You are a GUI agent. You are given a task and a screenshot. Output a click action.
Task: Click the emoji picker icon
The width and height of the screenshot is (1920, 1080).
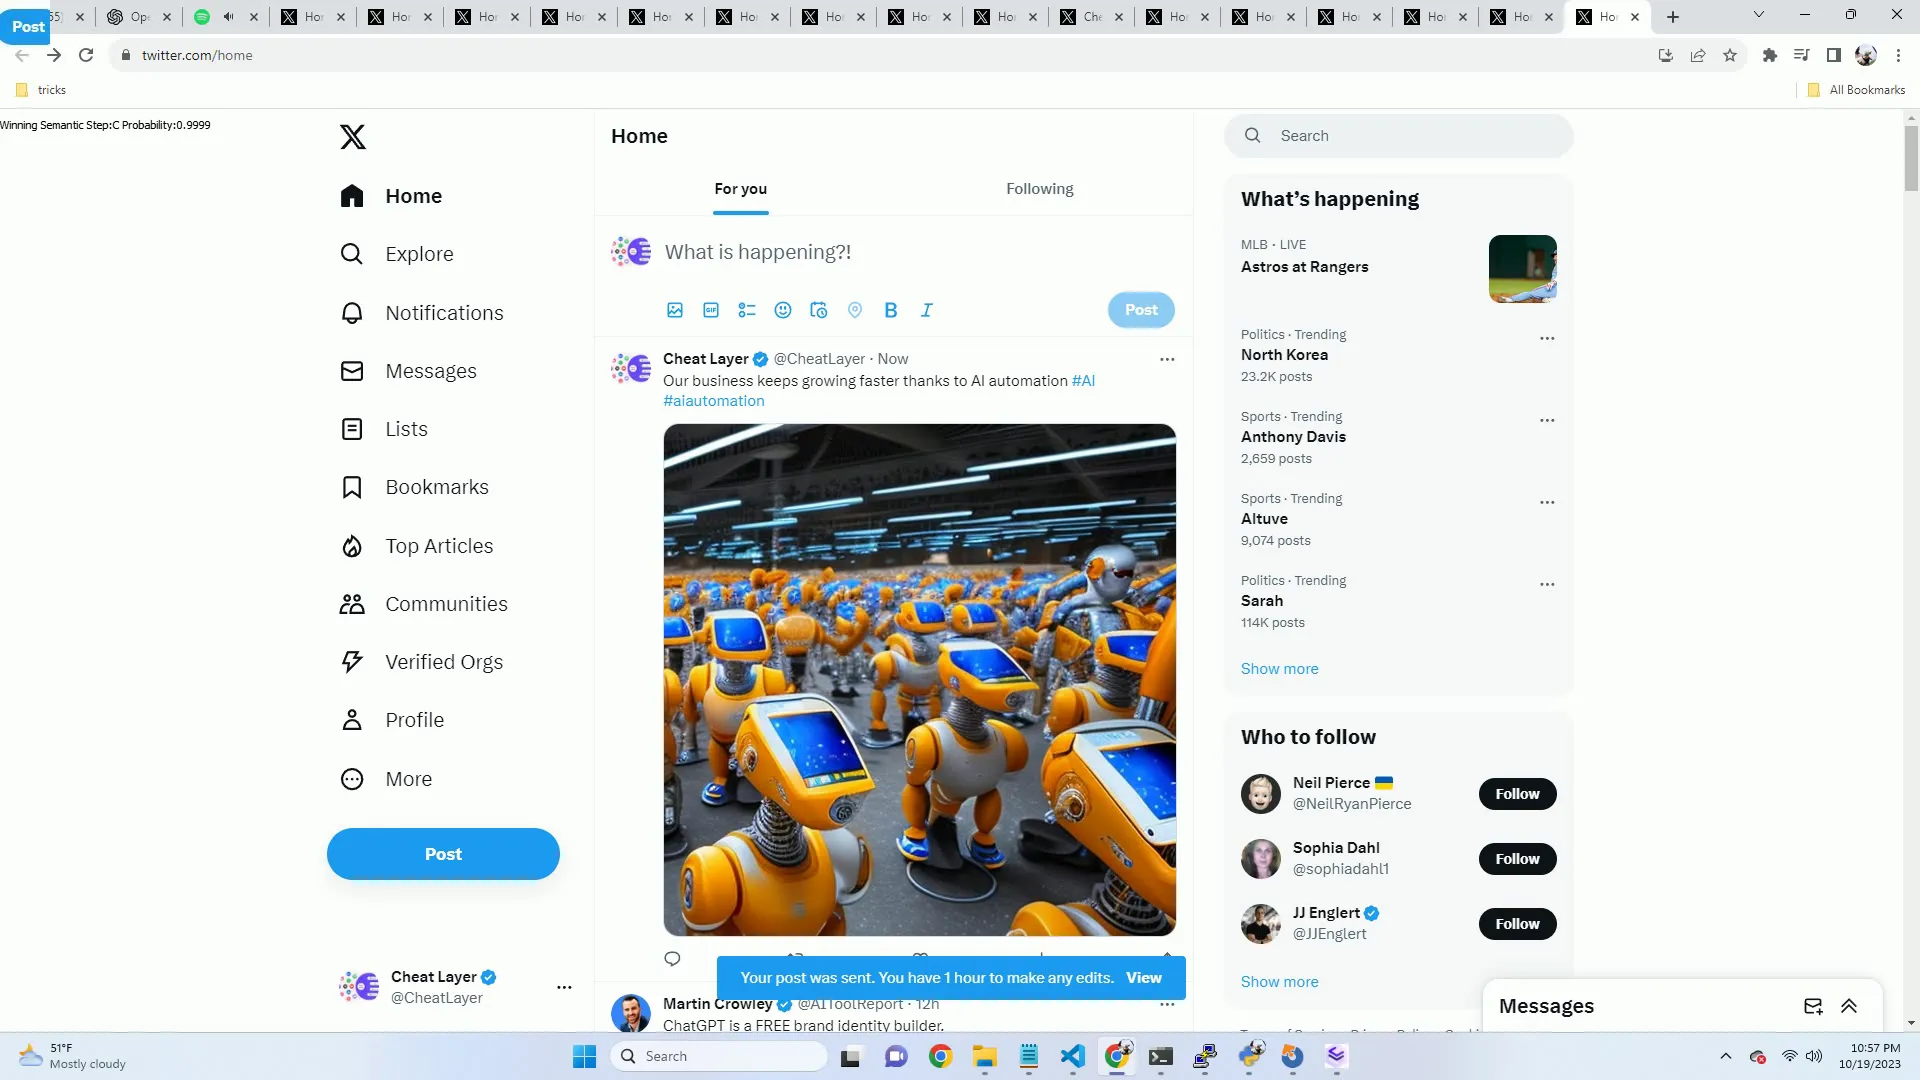pos(782,309)
